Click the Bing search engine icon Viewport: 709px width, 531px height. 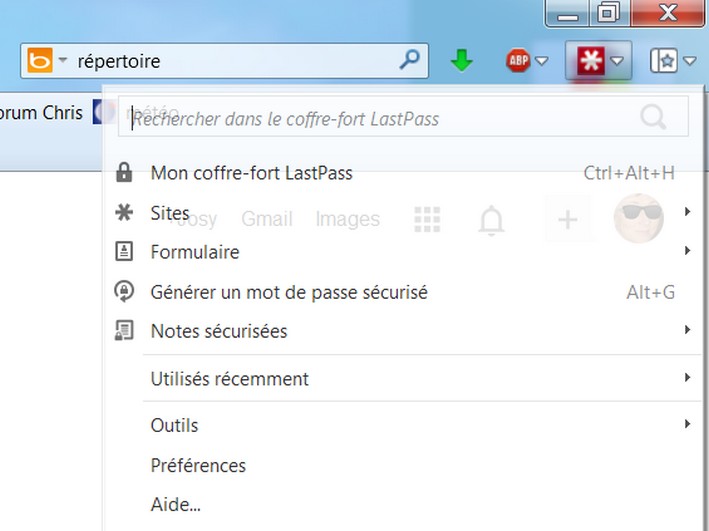[40, 60]
